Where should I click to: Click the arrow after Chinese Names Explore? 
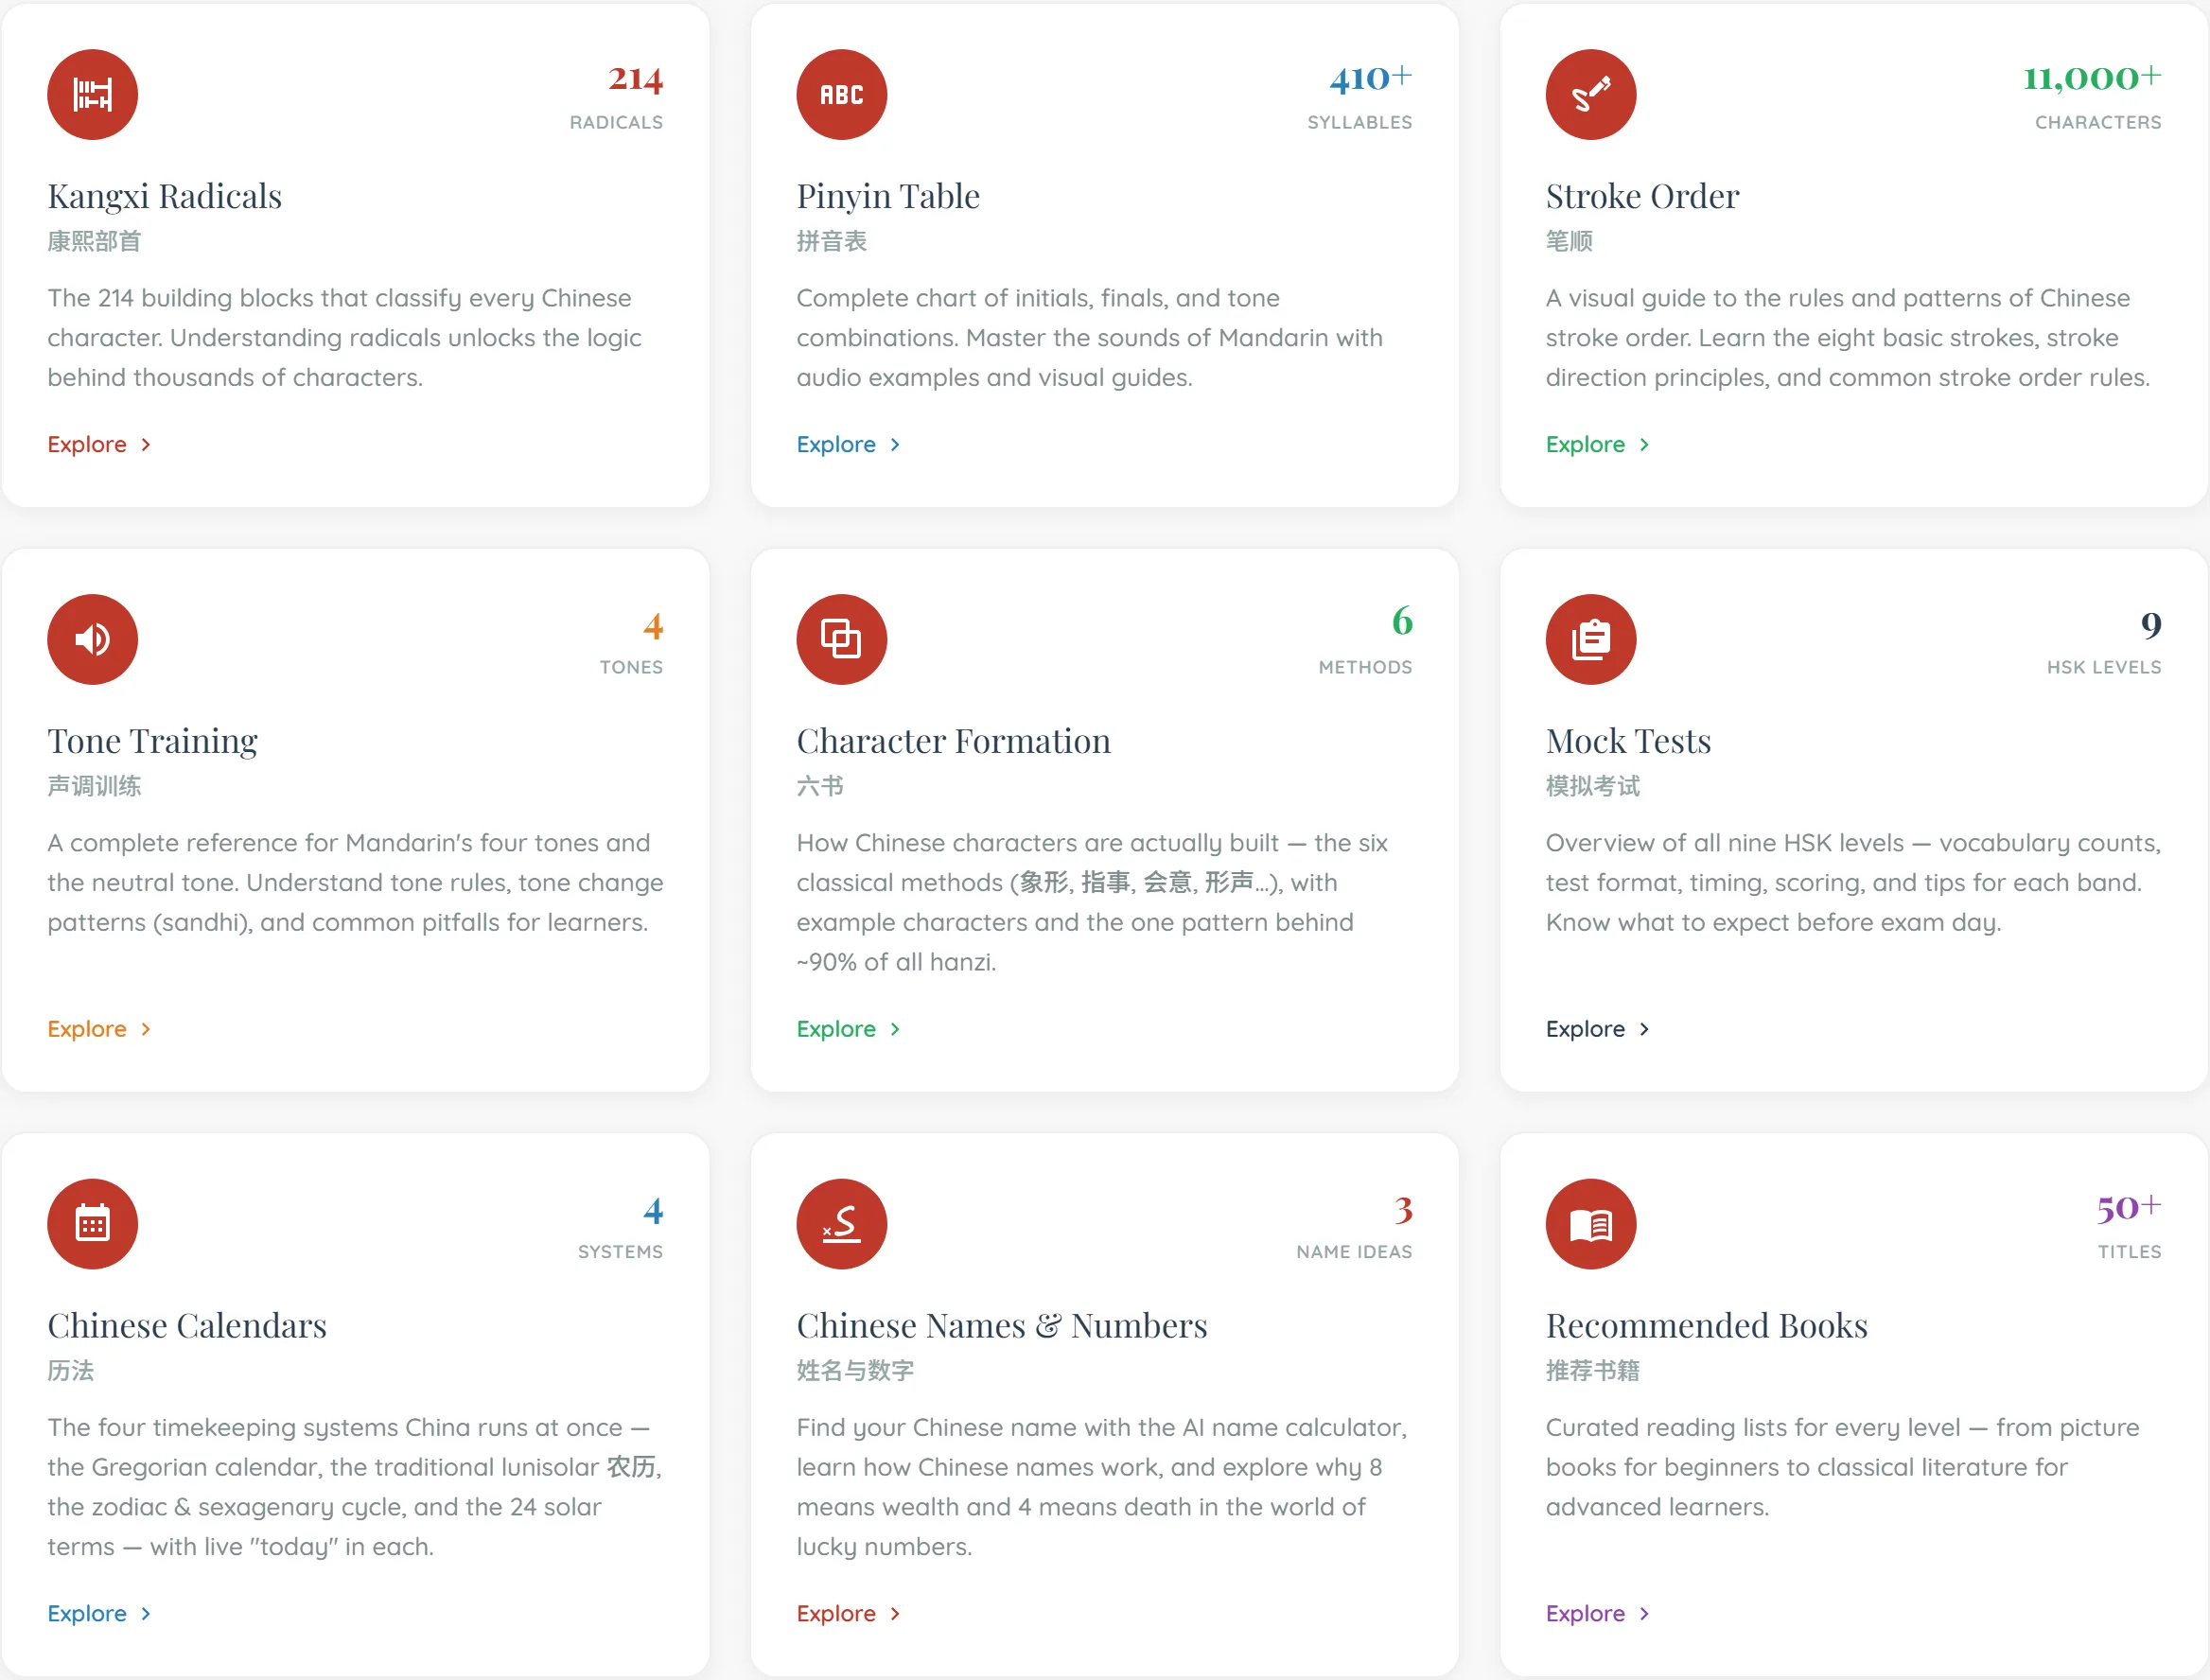click(895, 1614)
